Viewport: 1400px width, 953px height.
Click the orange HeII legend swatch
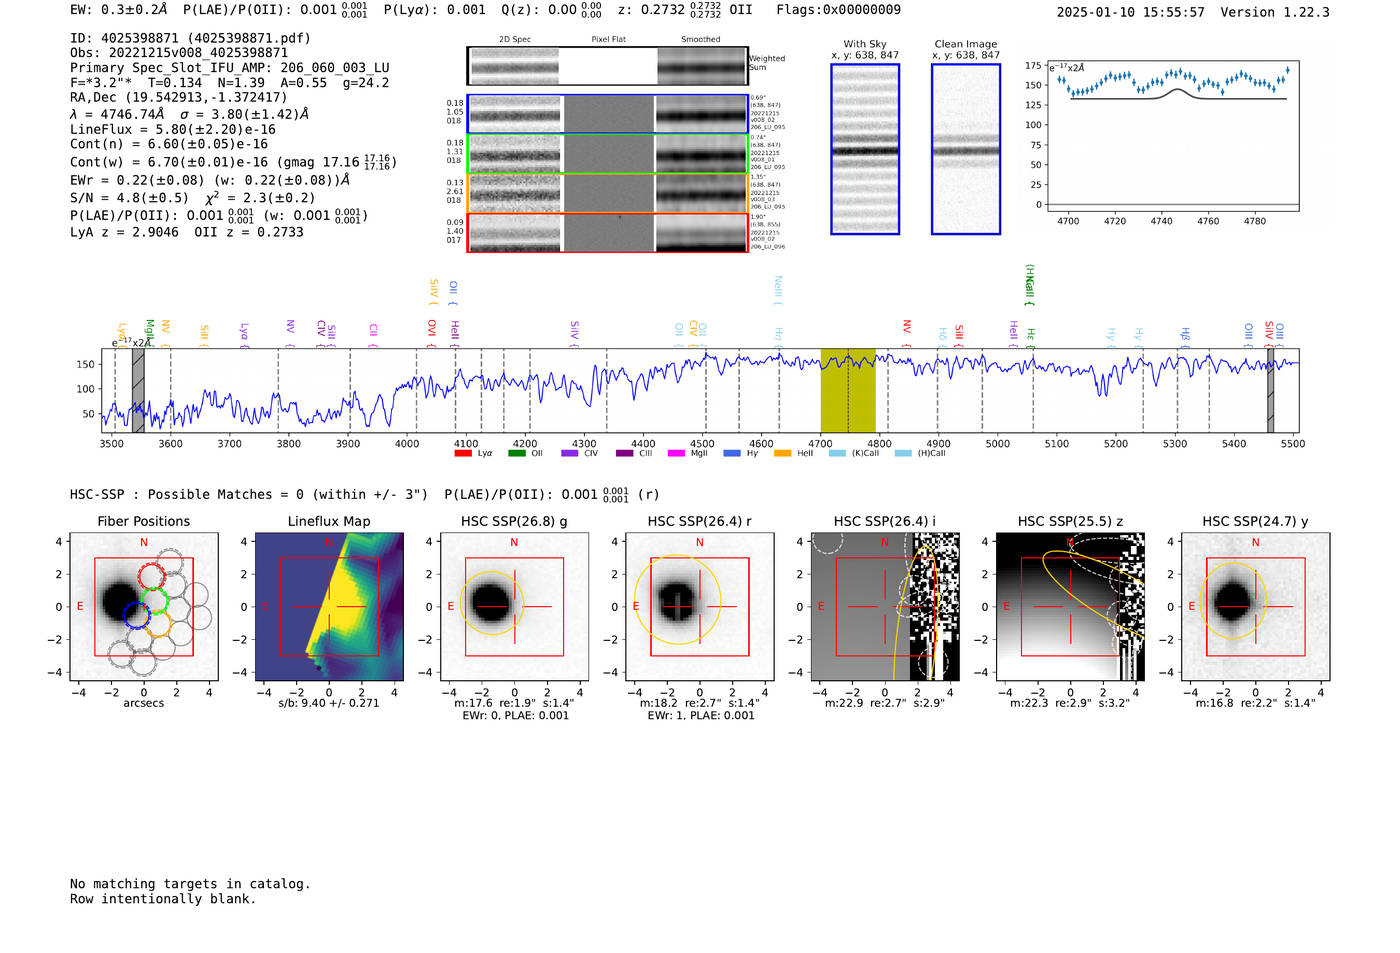click(x=782, y=454)
